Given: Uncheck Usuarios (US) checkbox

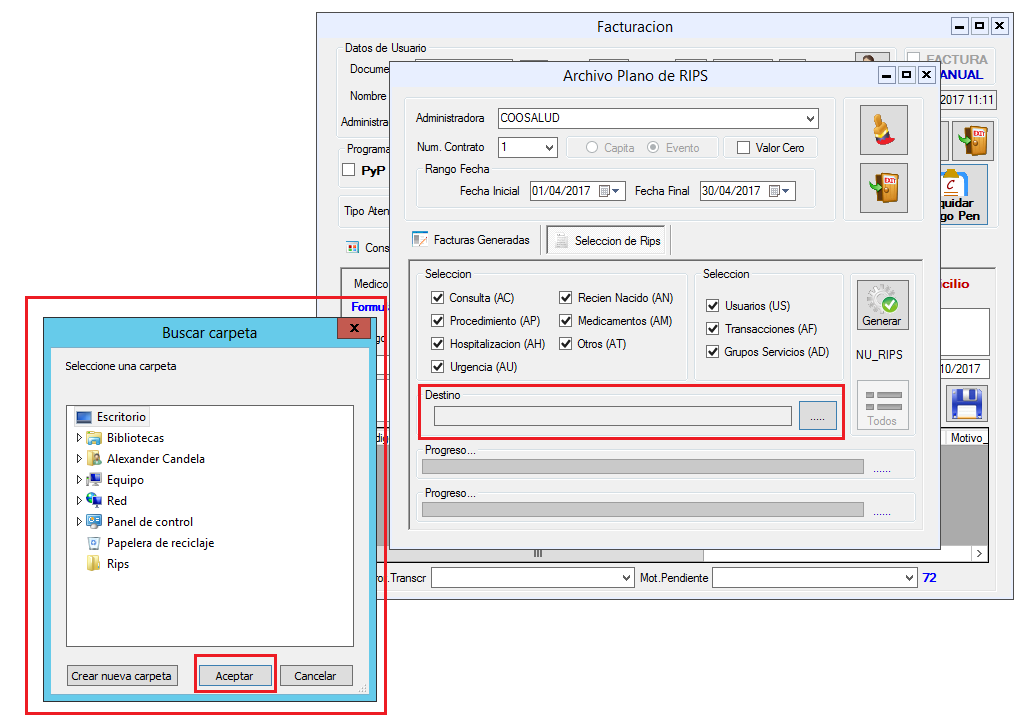Looking at the screenshot, I should [x=713, y=306].
